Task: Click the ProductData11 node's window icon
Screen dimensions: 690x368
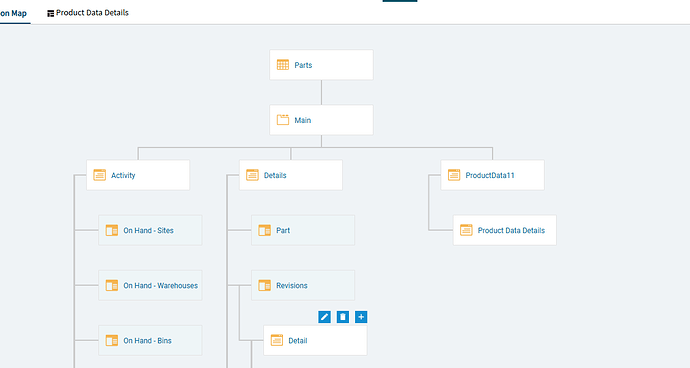Action: coord(454,175)
